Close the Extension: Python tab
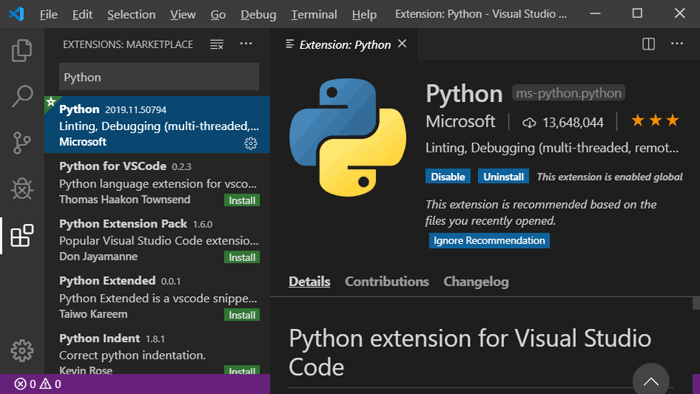This screenshot has width=700, height=394. pos(402,44)
